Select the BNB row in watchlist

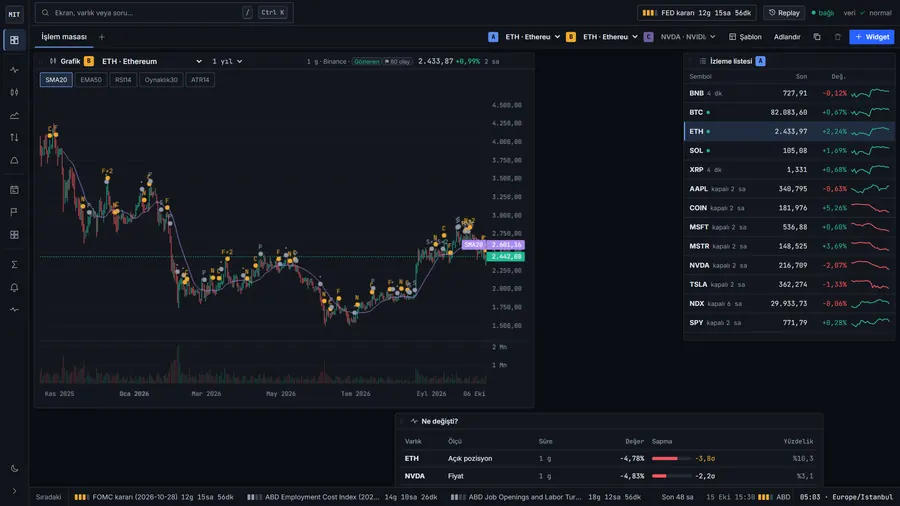click(789, 93)
